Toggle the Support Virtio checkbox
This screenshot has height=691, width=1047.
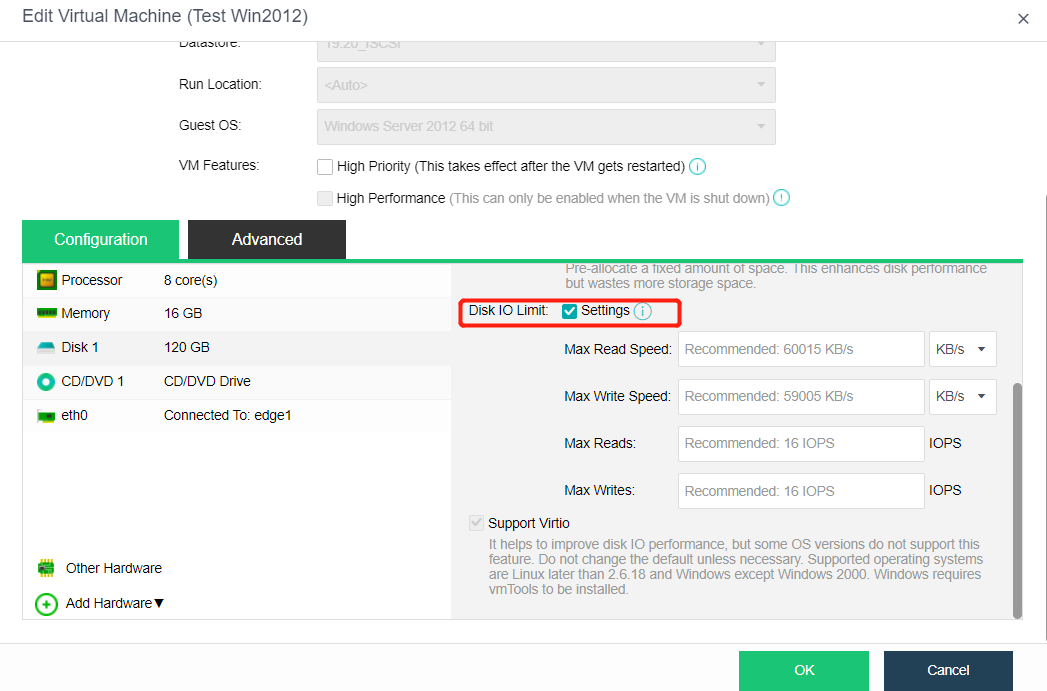(476, 523)
